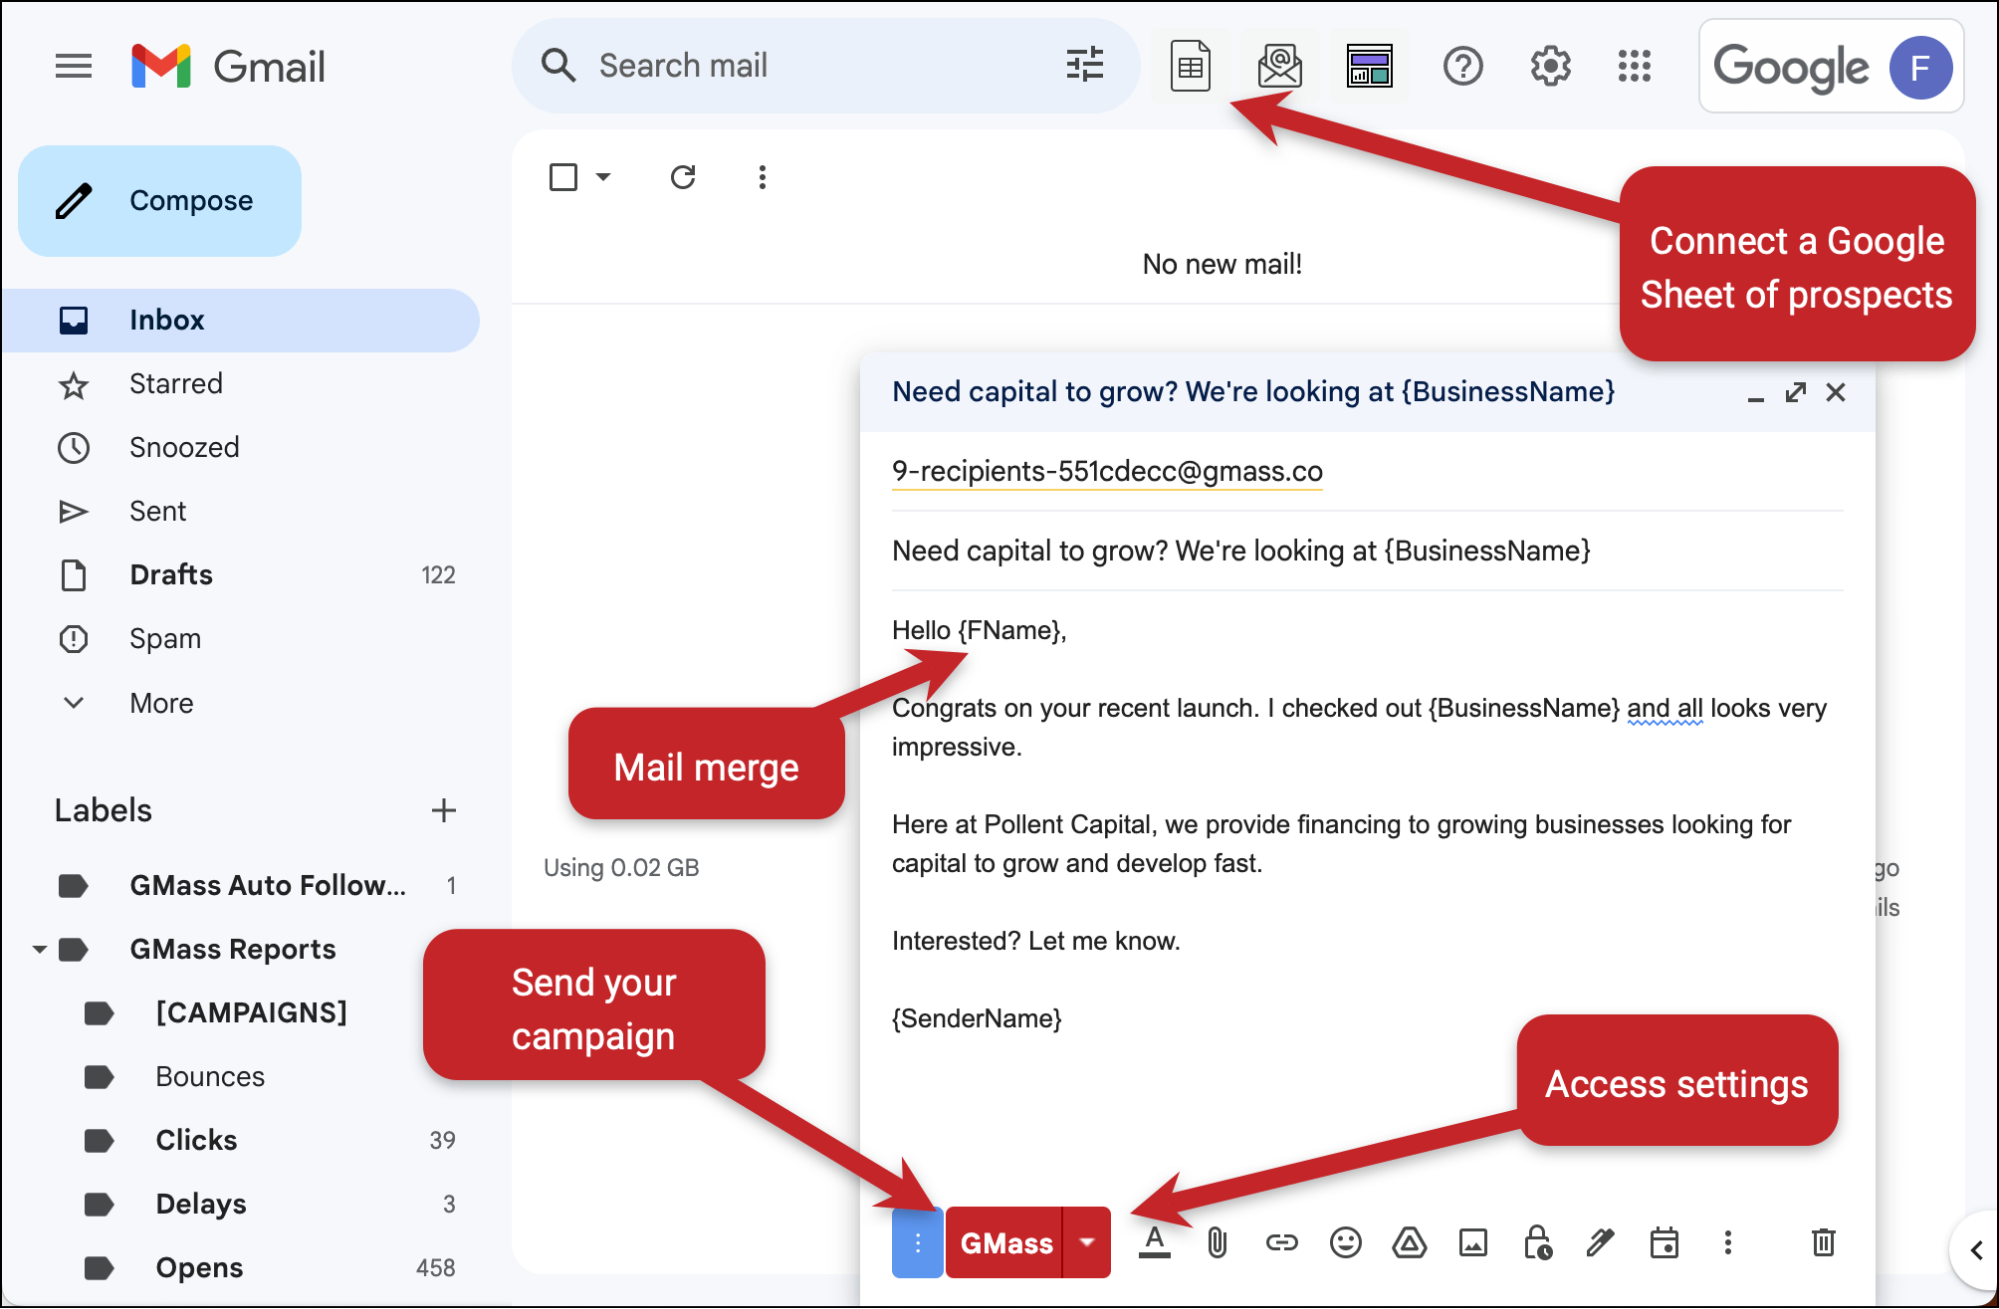Screen dimensions: 1999x1309
Task: Click the blue GMass options handle
Action: tap(917, 1242)
